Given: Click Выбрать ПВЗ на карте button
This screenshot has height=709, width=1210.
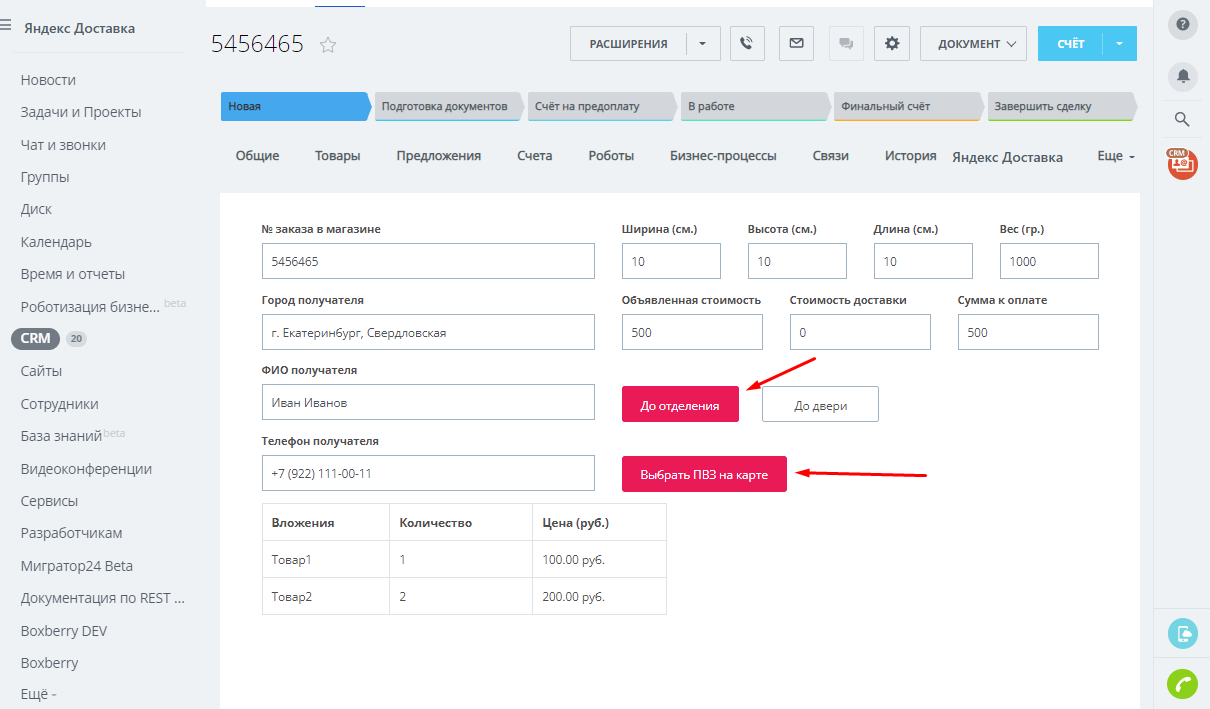Looking at the screenshot, I should coord(704,474).
